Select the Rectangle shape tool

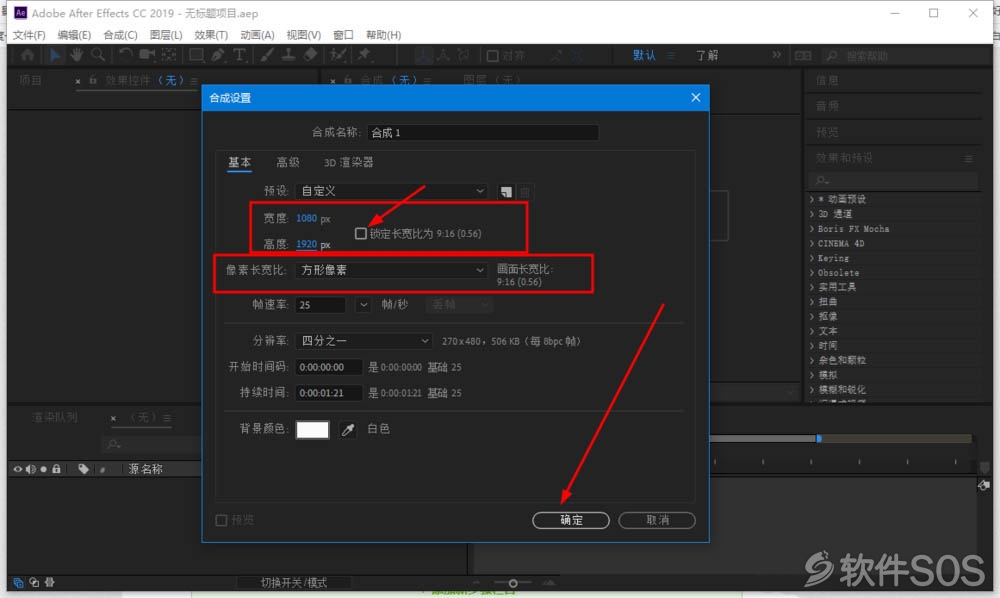click(x=196, y=55)
